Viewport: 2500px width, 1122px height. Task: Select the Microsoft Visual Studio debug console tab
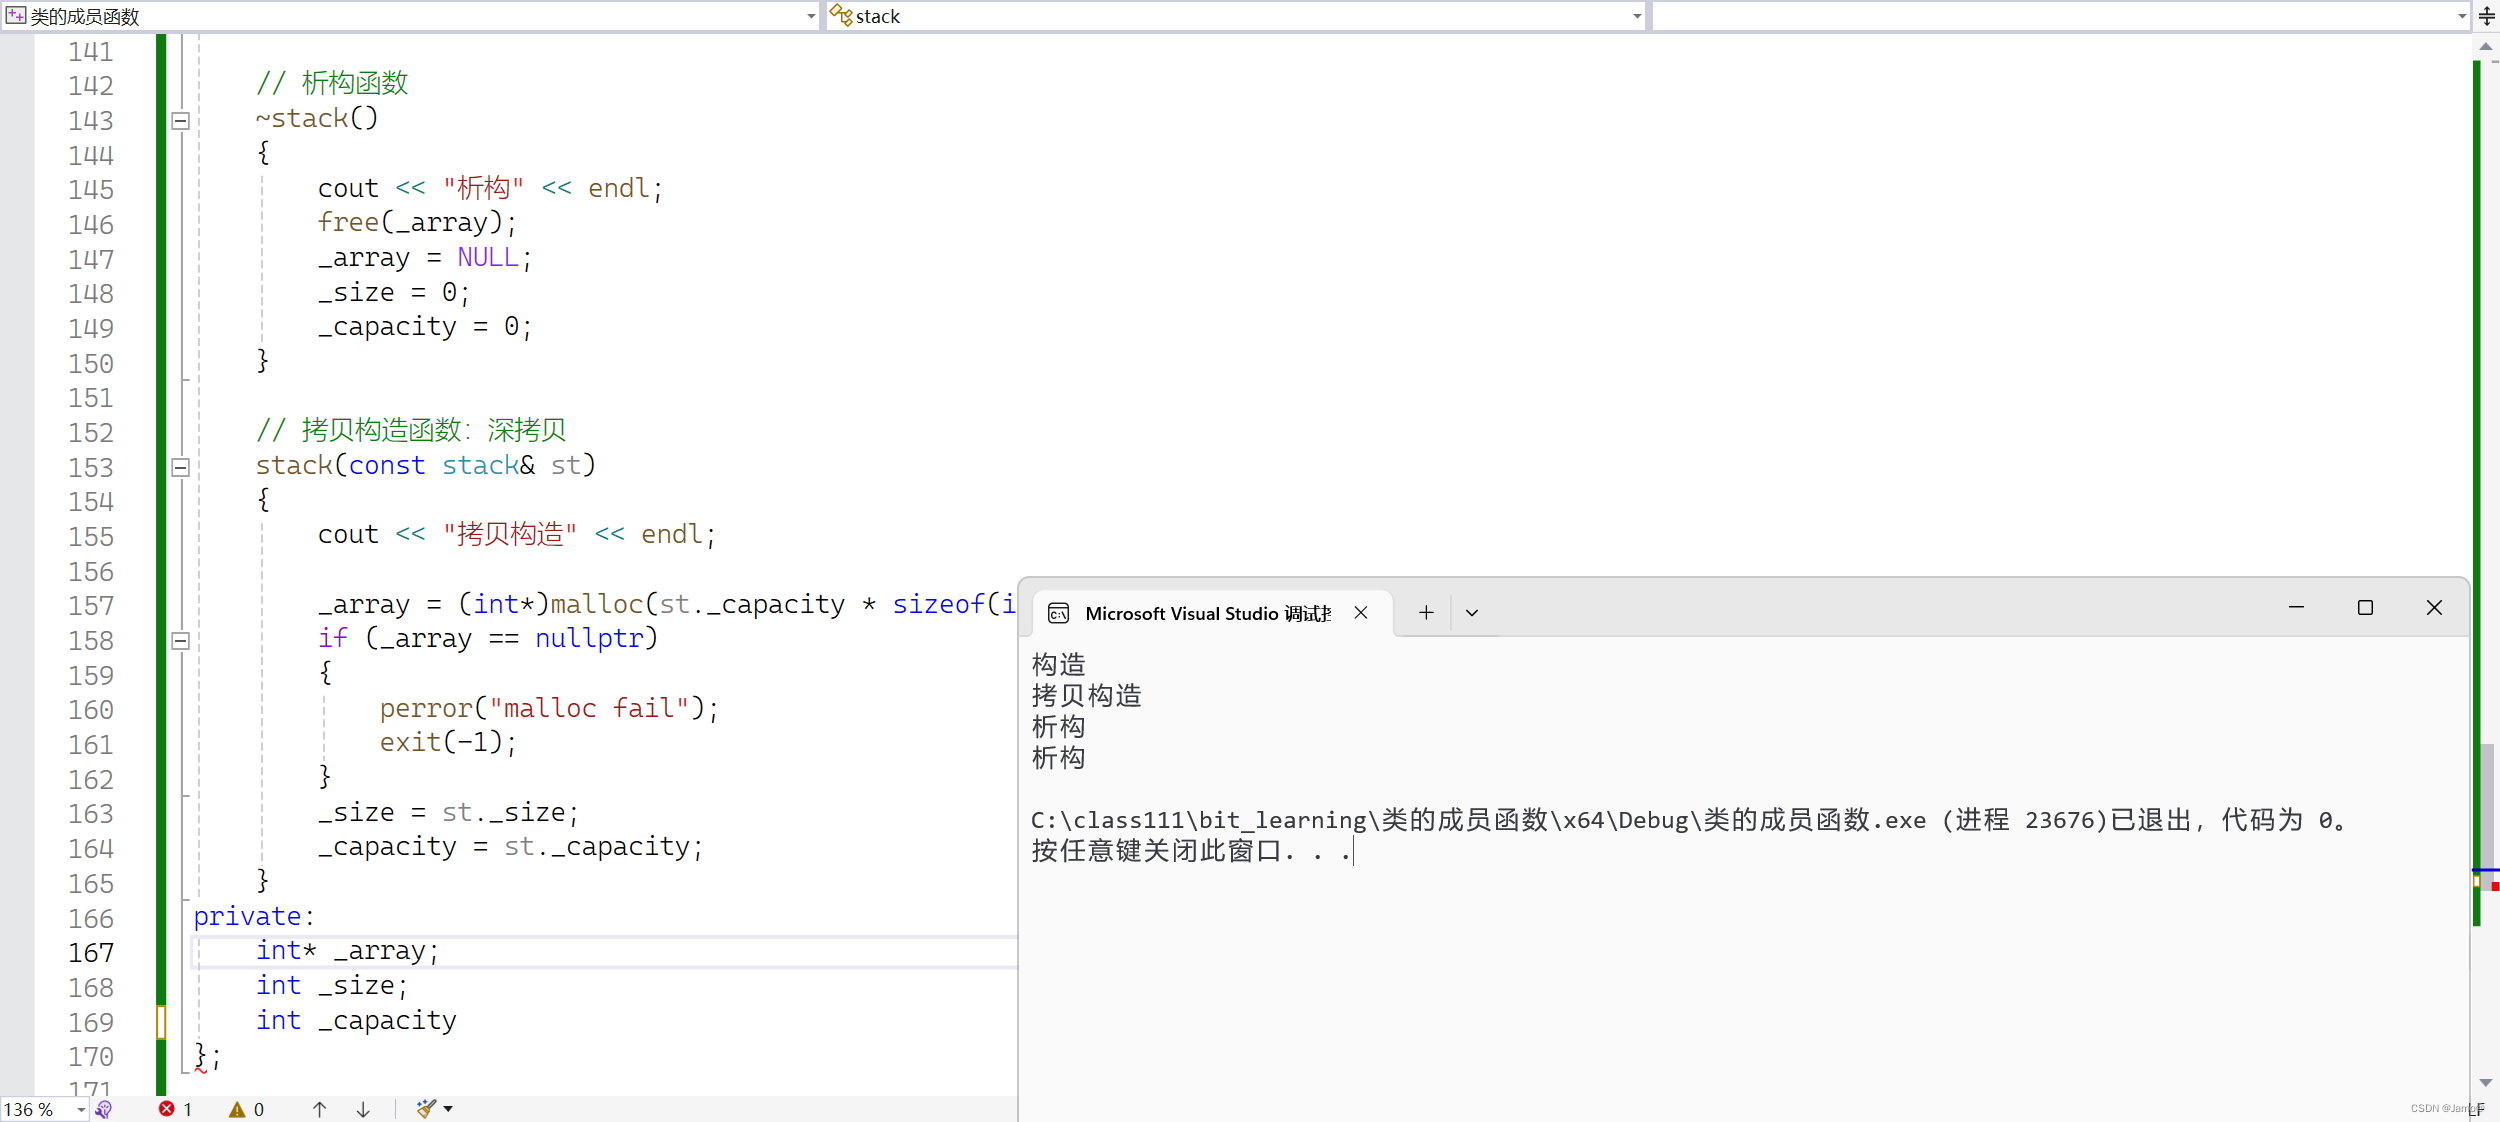[1206, 613]
